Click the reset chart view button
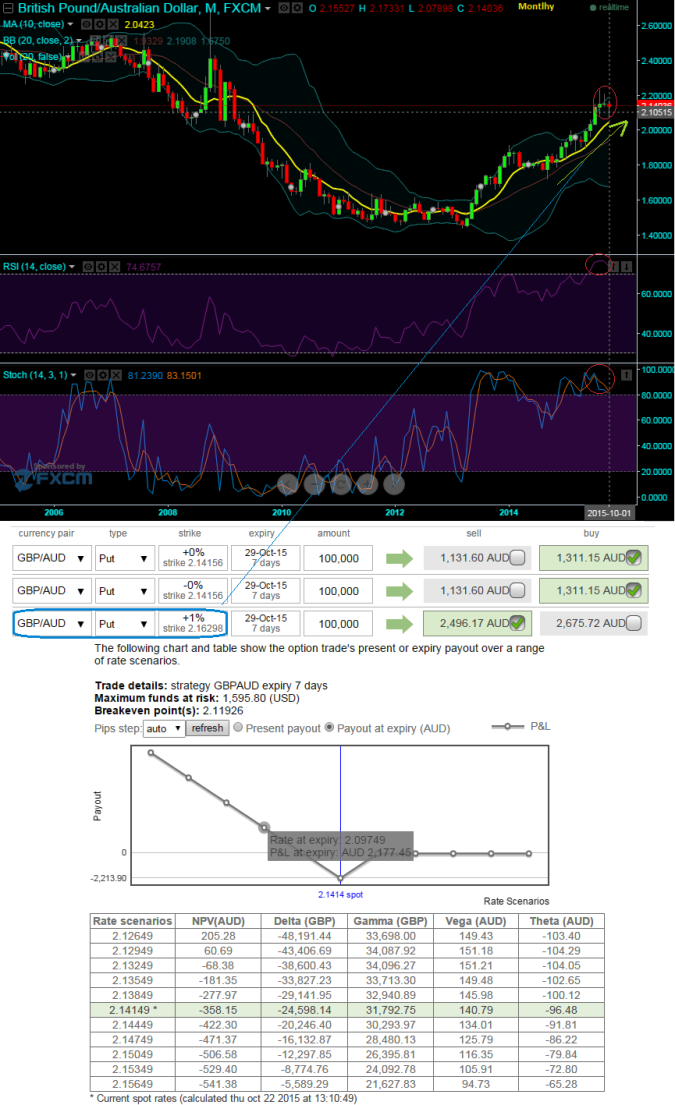This screenshot has width=675, height=1105. click(x=341, y=484)
